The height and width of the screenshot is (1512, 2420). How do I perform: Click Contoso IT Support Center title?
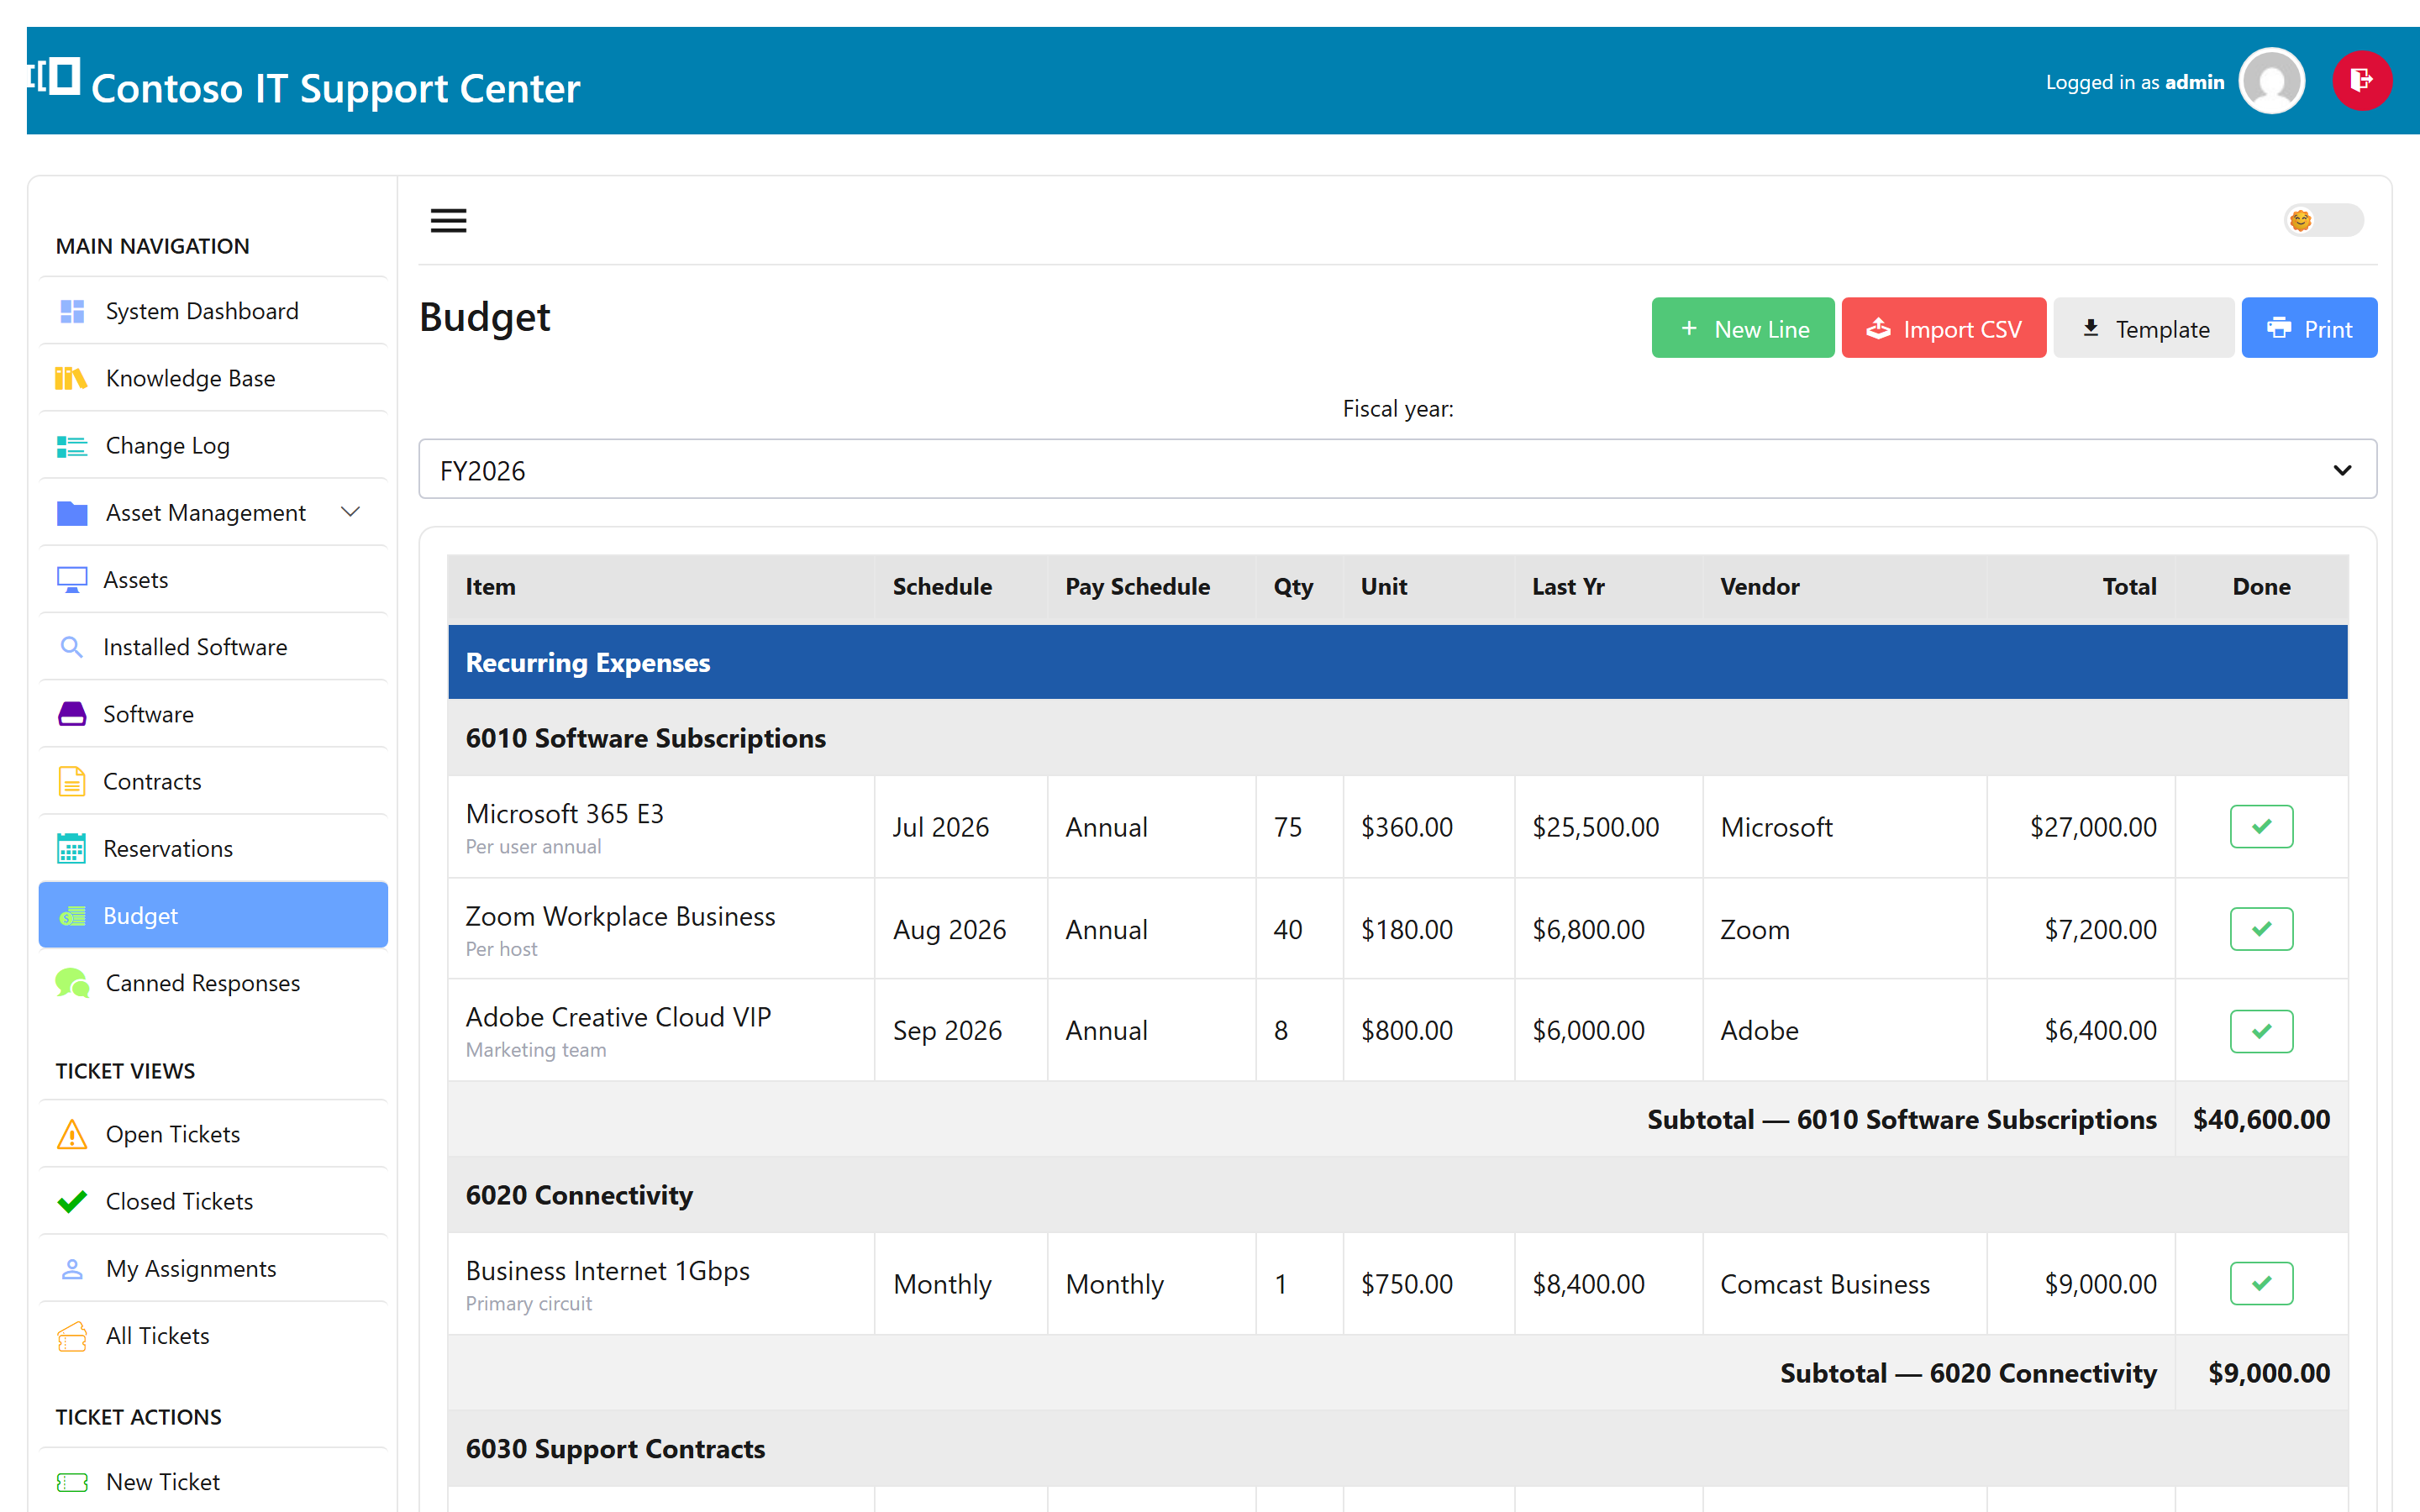[x=336, y=88]
